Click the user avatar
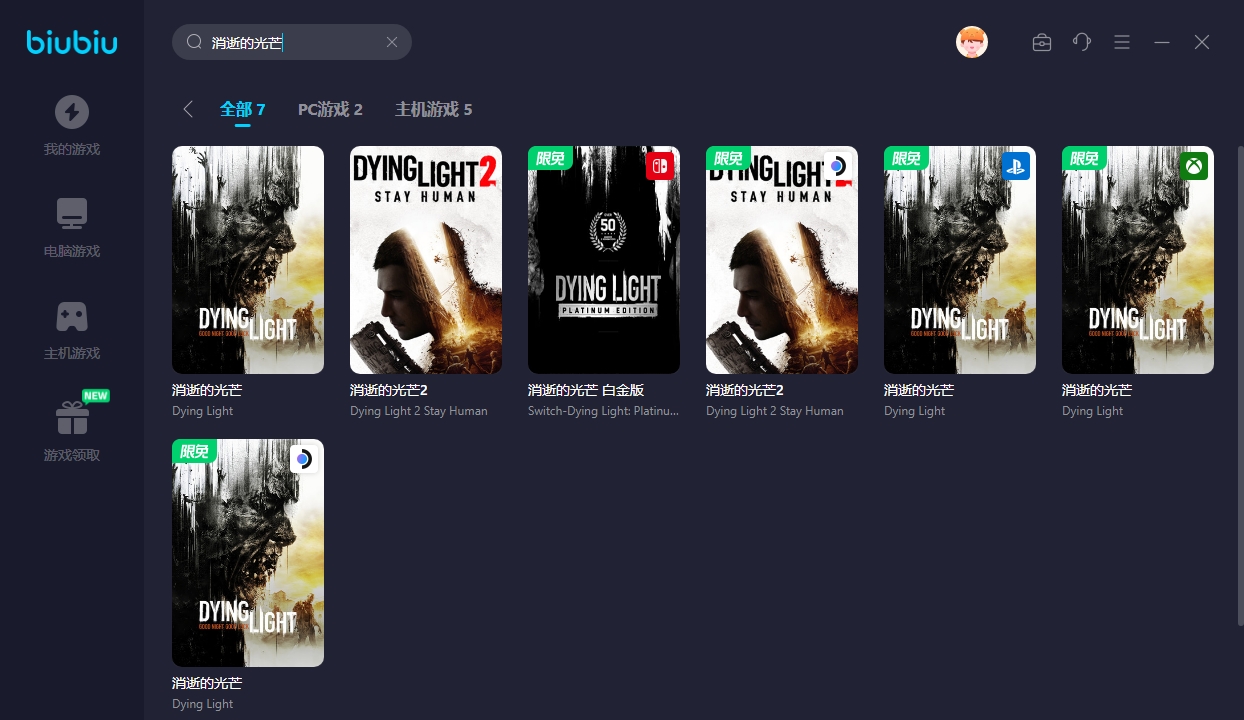 pyautogui.click(x=971, y=42)
